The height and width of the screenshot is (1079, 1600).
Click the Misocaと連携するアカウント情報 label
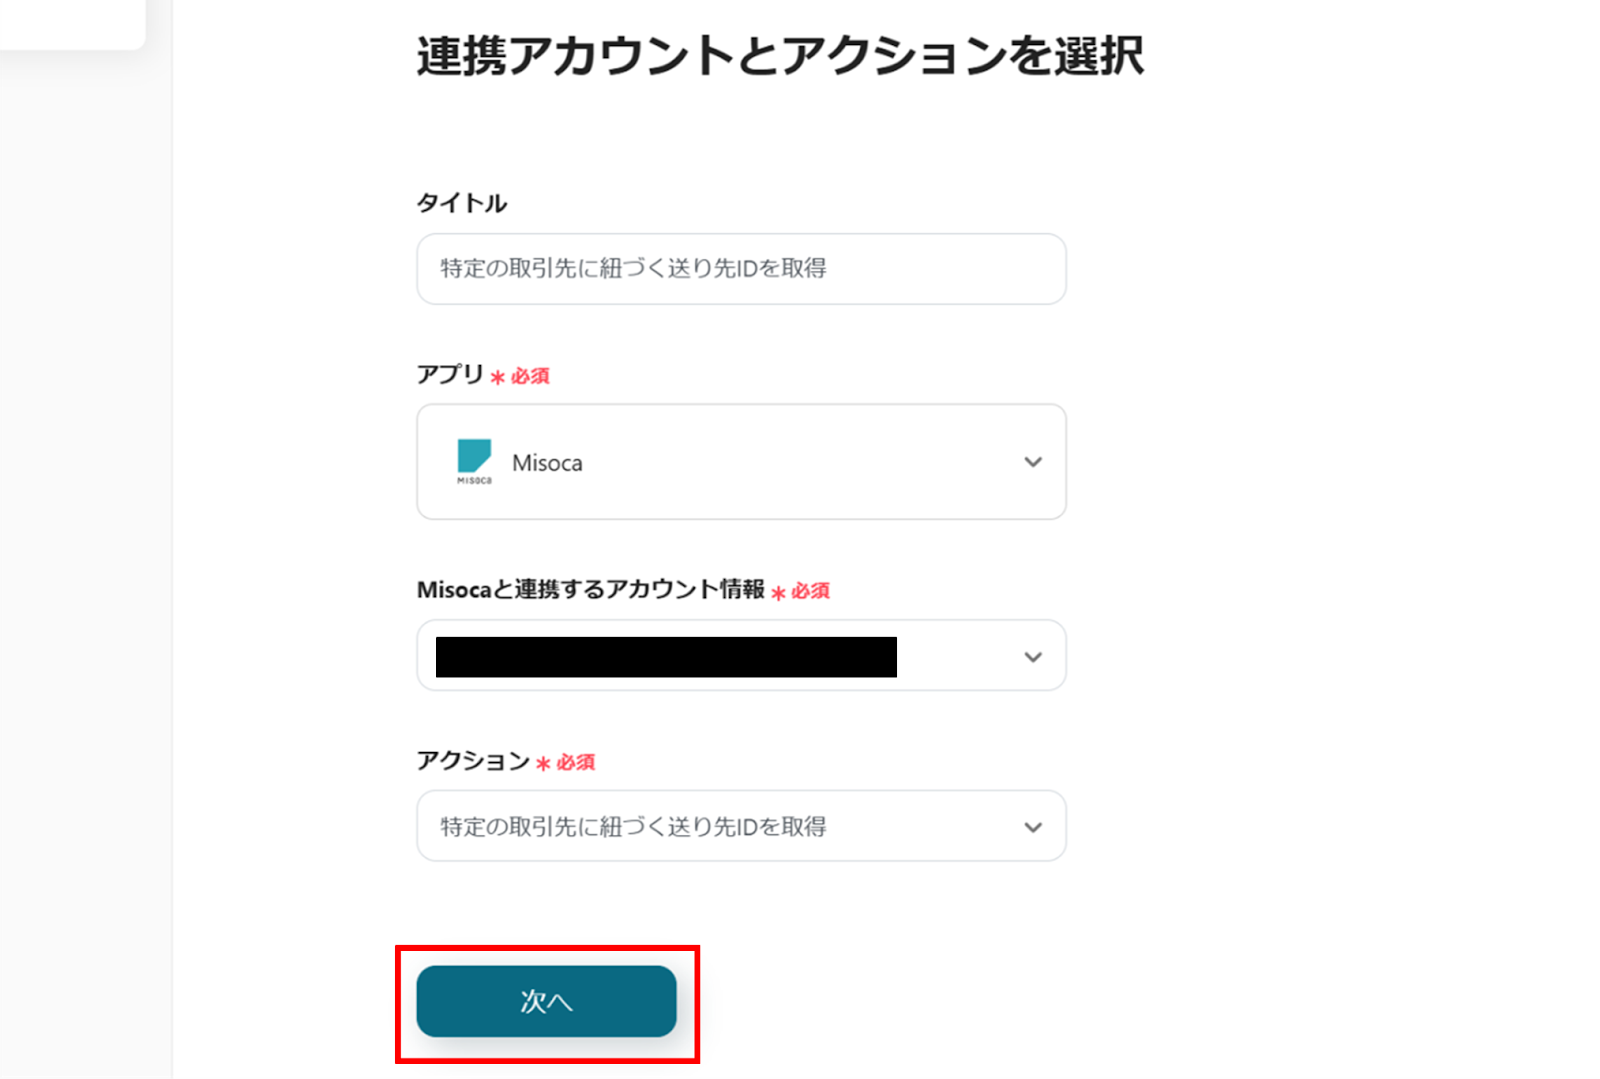590,590
